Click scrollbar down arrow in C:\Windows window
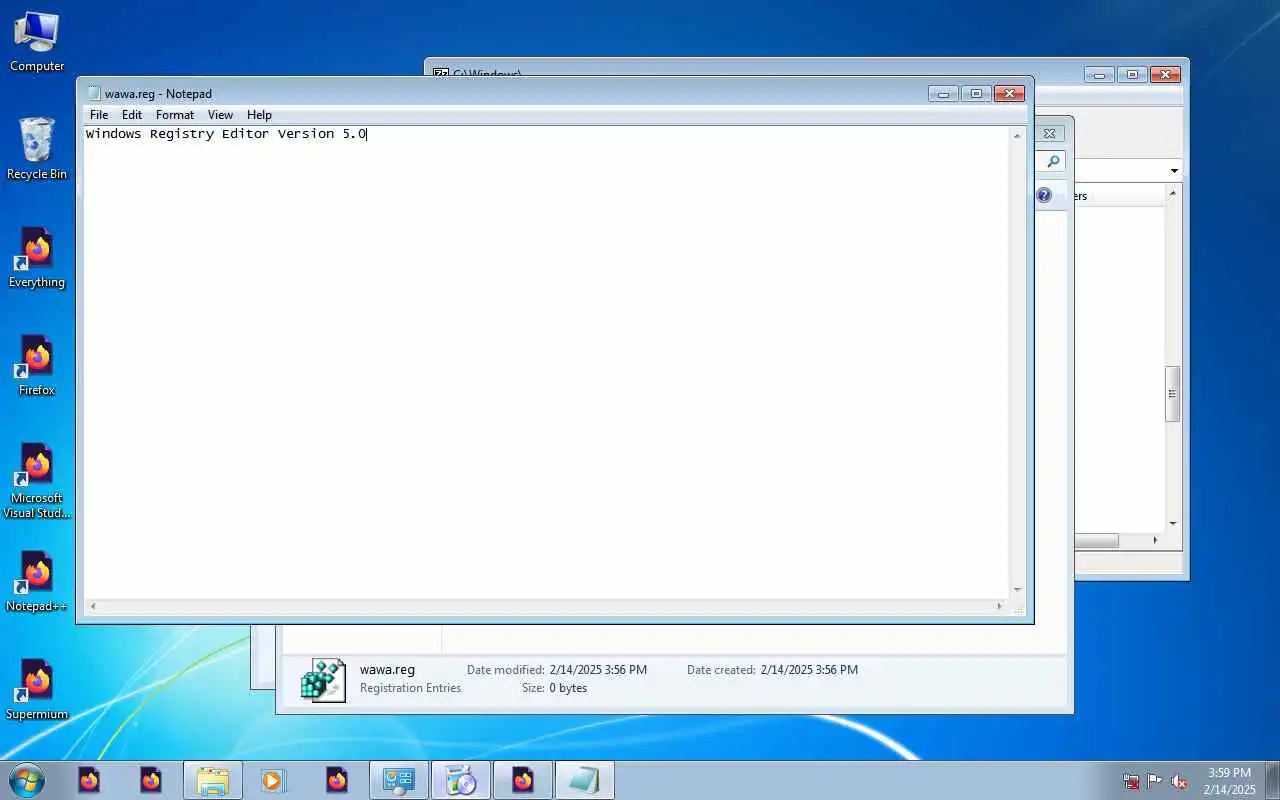 [x=1173, y=523]
